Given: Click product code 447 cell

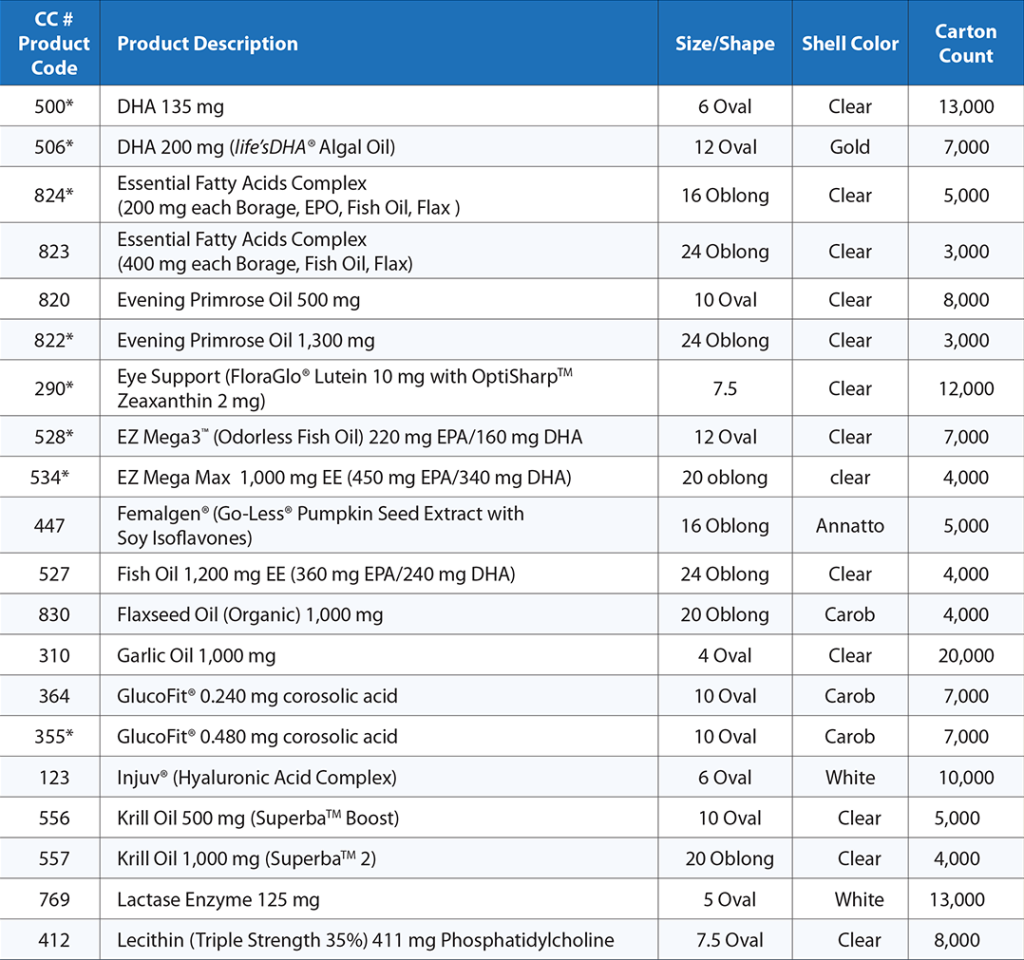Looking at the screenshot, I should tap(53, 526).
